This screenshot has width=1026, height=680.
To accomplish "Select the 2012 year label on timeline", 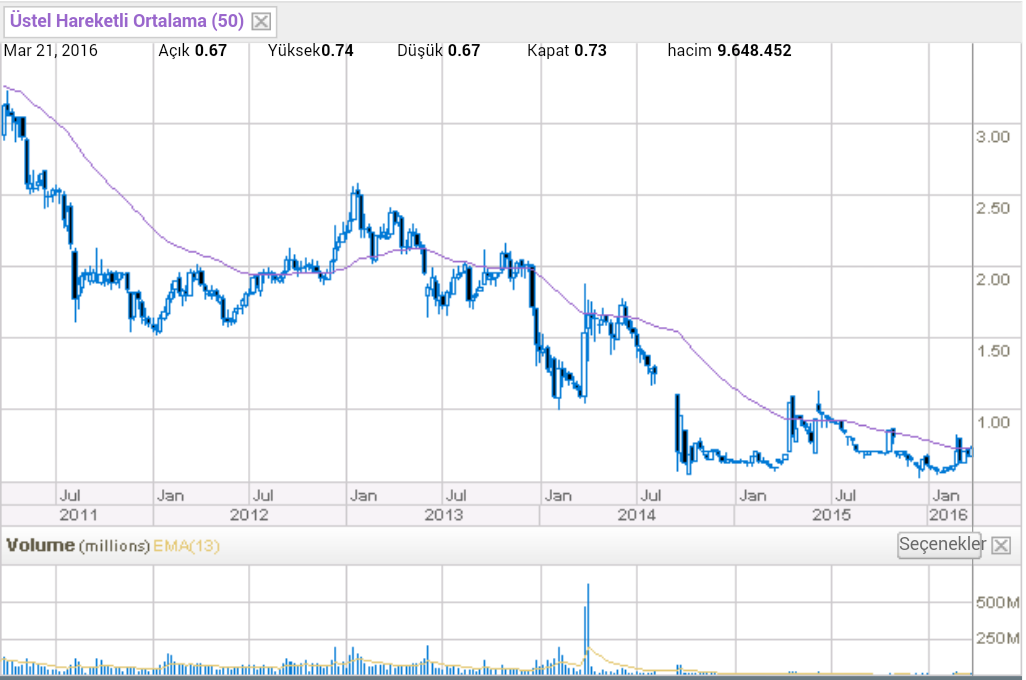I will pos(249,515).
